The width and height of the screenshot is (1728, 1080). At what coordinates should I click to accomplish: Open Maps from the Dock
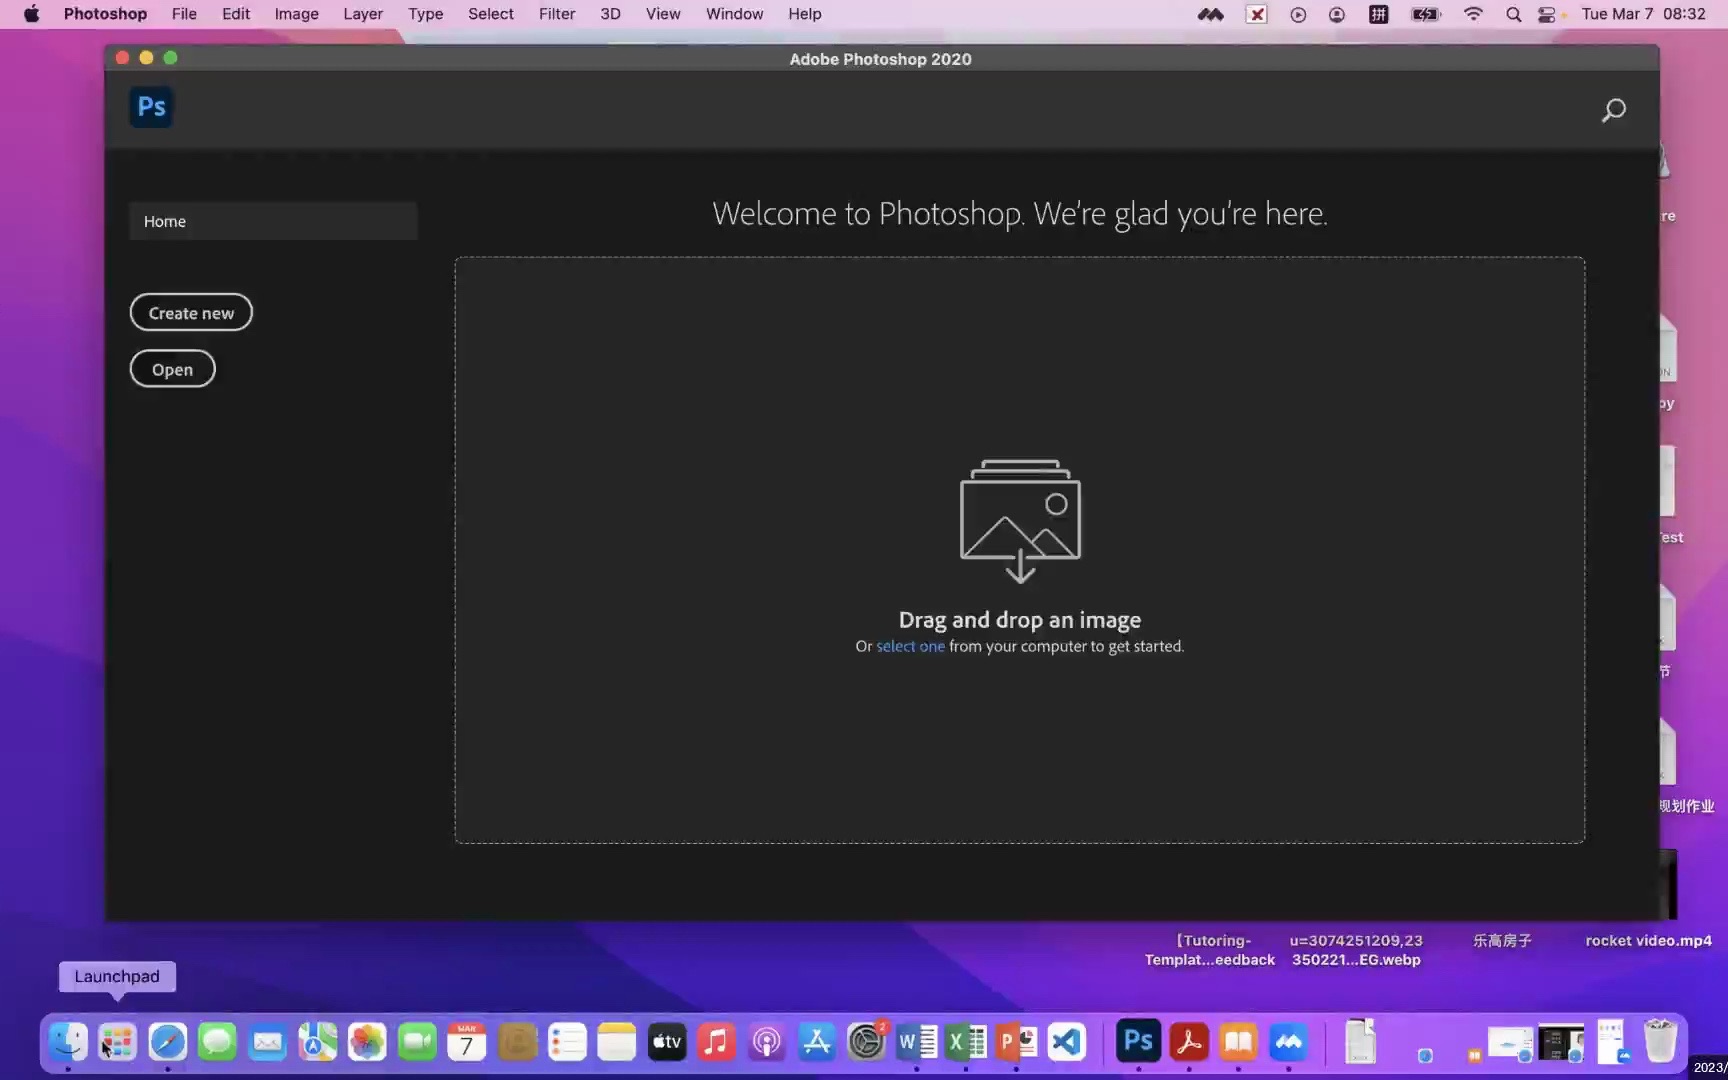coord(317,1042)
